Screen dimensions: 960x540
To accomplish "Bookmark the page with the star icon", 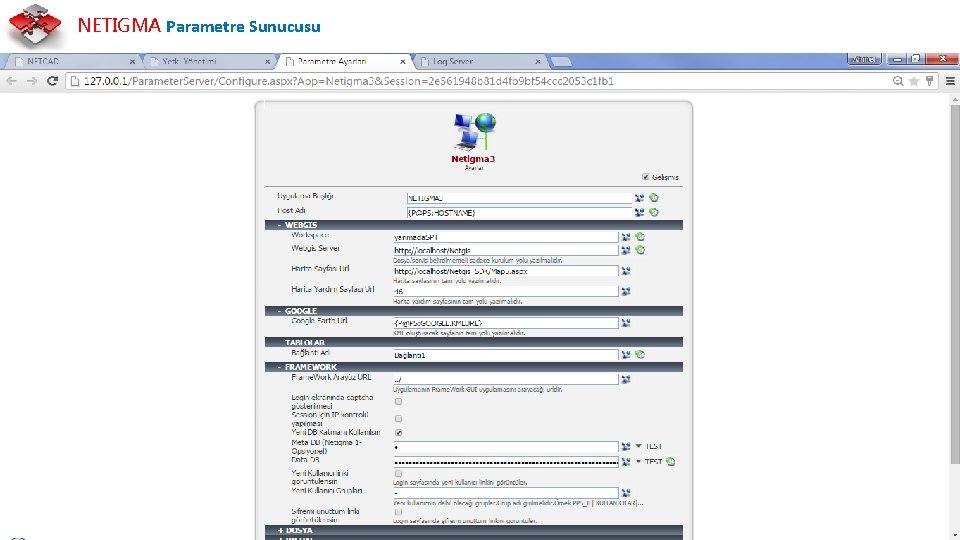I will [914, 81].
